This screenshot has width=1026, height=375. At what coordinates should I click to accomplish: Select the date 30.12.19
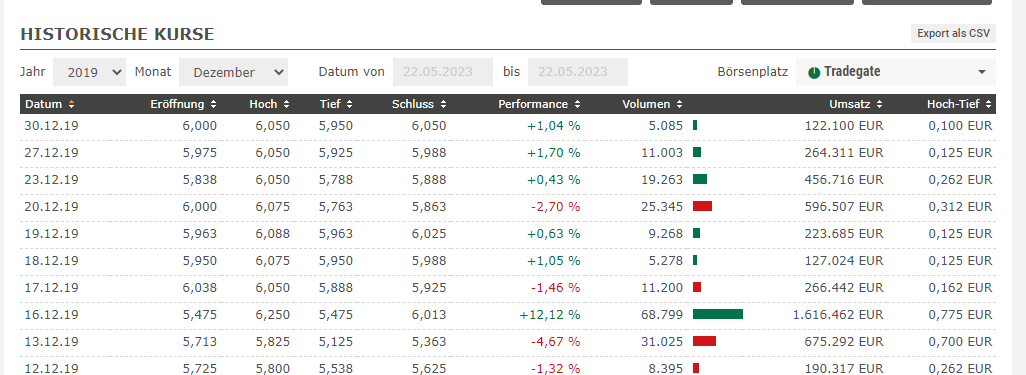click(x=52, y=126)
